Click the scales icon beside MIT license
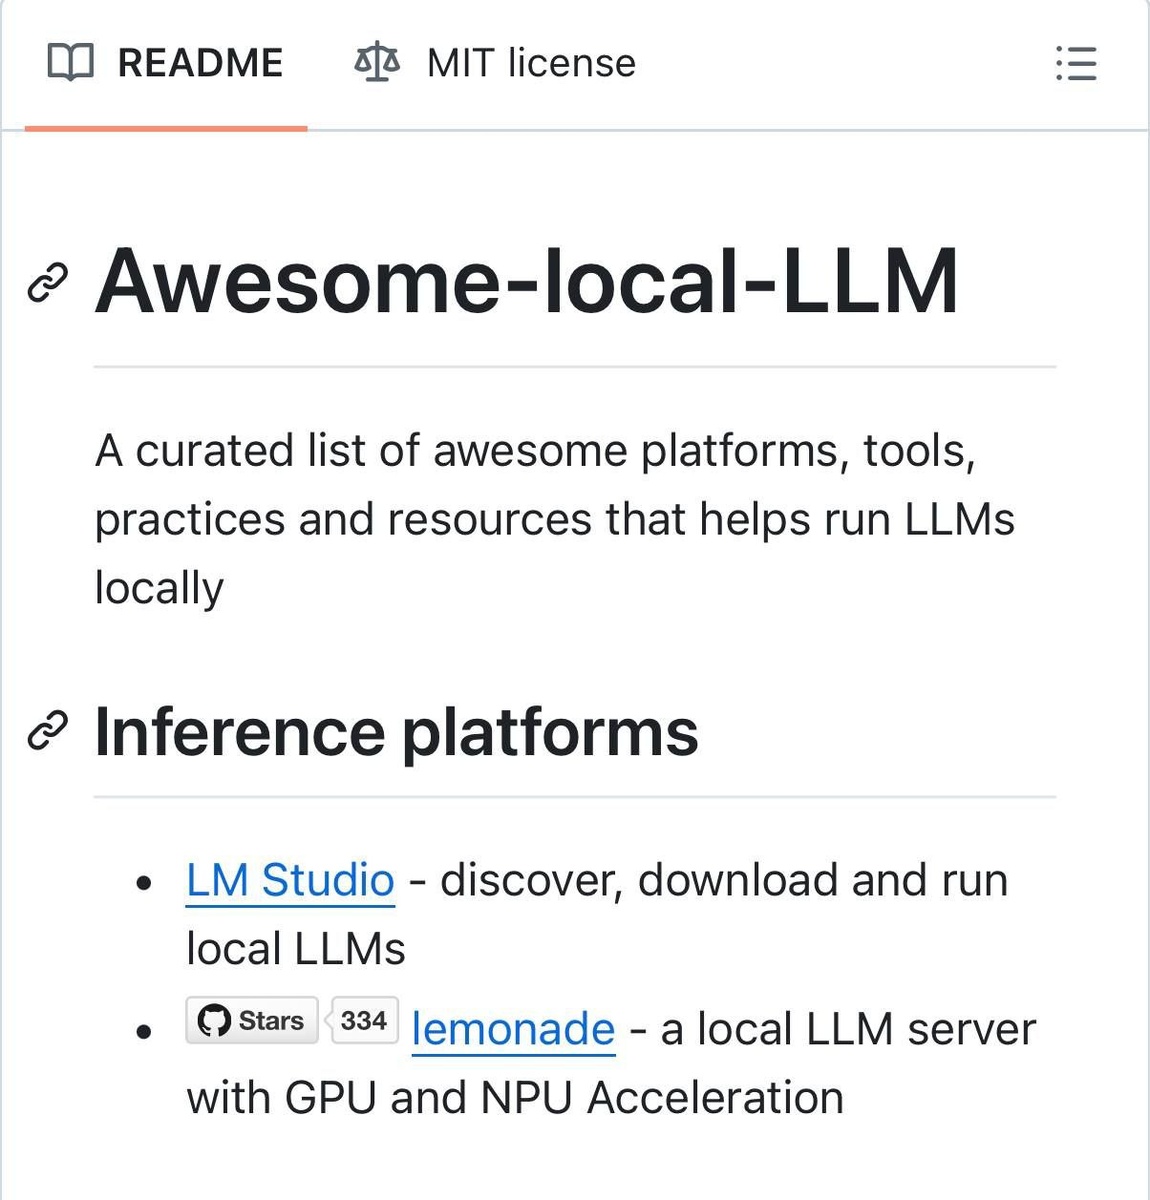Viewport: 1150px width, 1200px height. point(377,63)
